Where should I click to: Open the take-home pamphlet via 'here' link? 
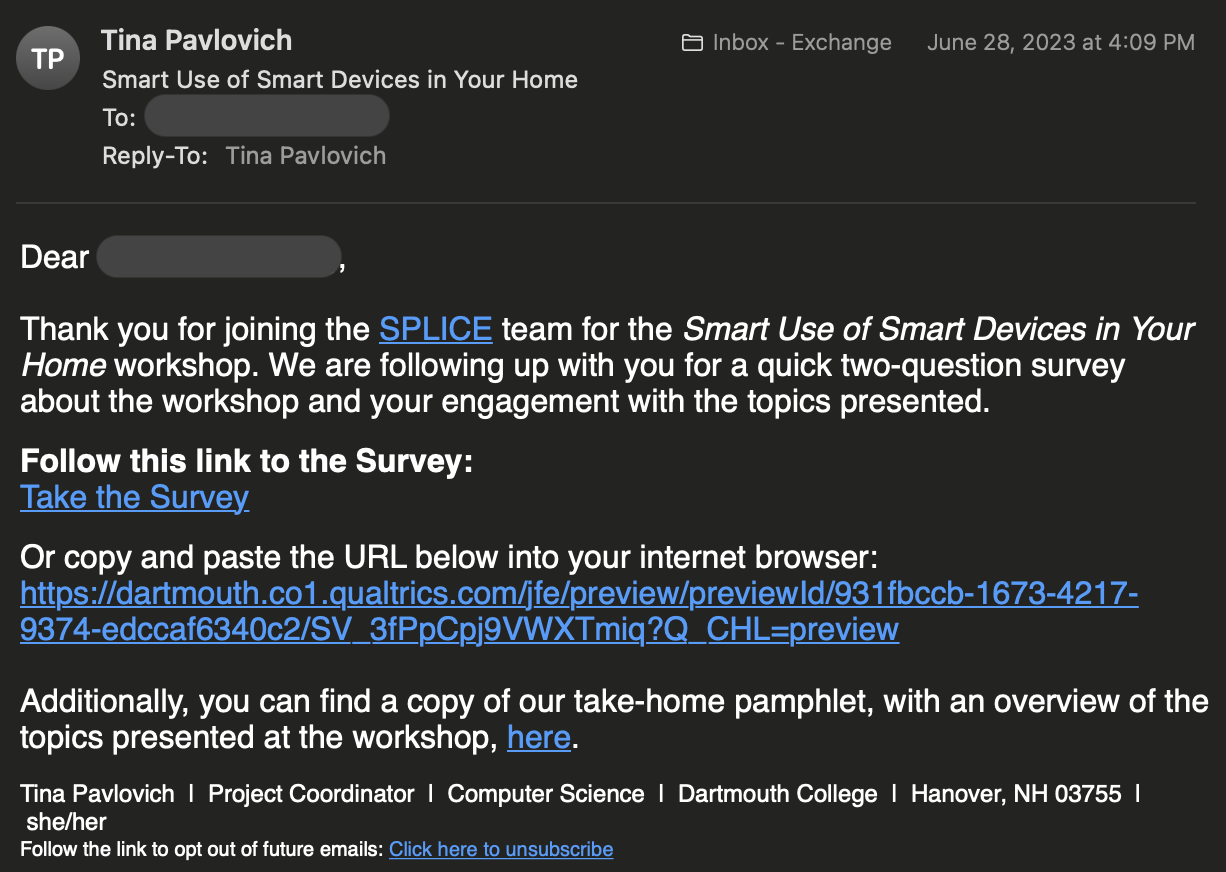coord(538,737)
